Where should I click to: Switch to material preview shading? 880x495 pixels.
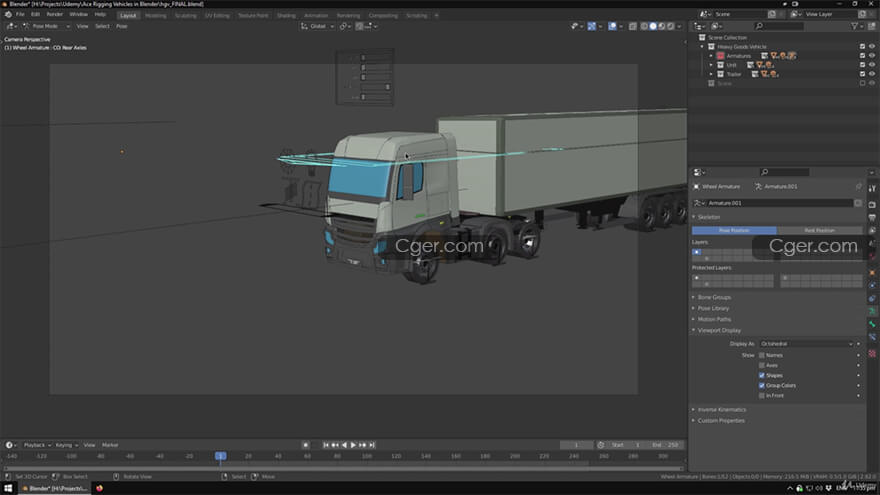(x=662, y=26)
